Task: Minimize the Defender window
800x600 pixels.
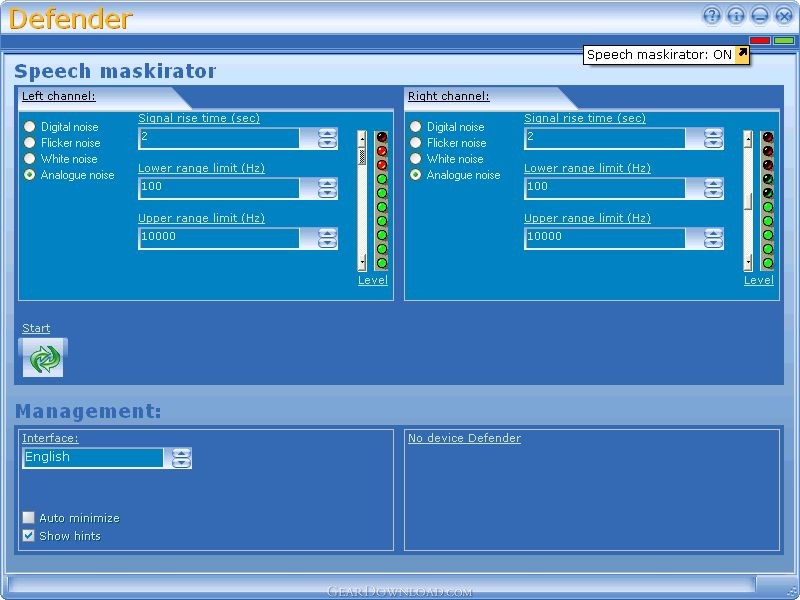Action: click(760, 16)
